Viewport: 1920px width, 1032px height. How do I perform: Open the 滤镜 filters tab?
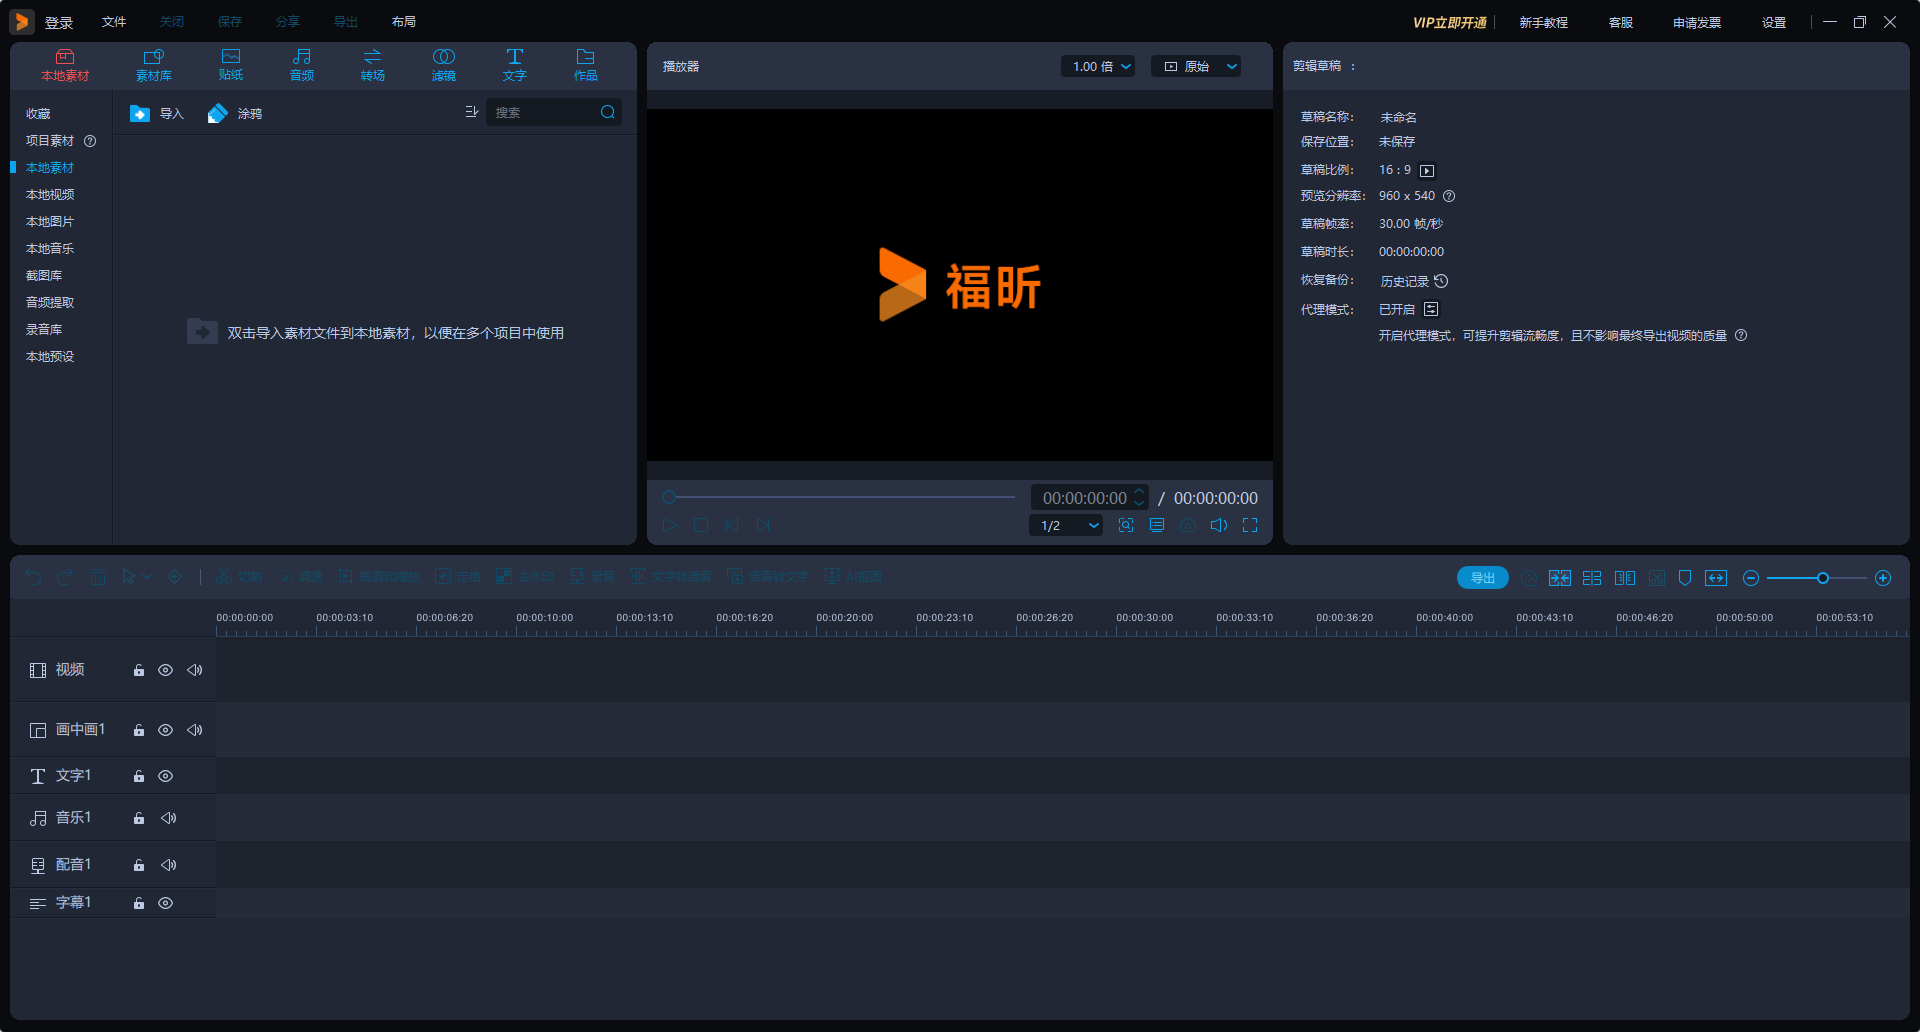444,65
